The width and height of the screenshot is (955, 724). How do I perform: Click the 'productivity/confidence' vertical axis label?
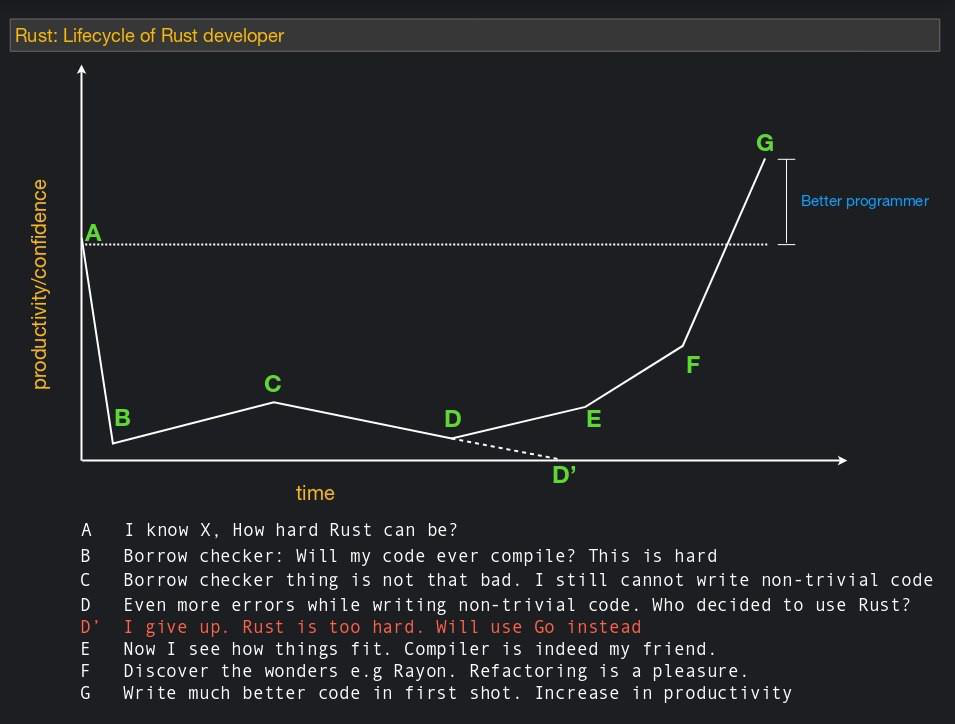click(x=41, y=284)
